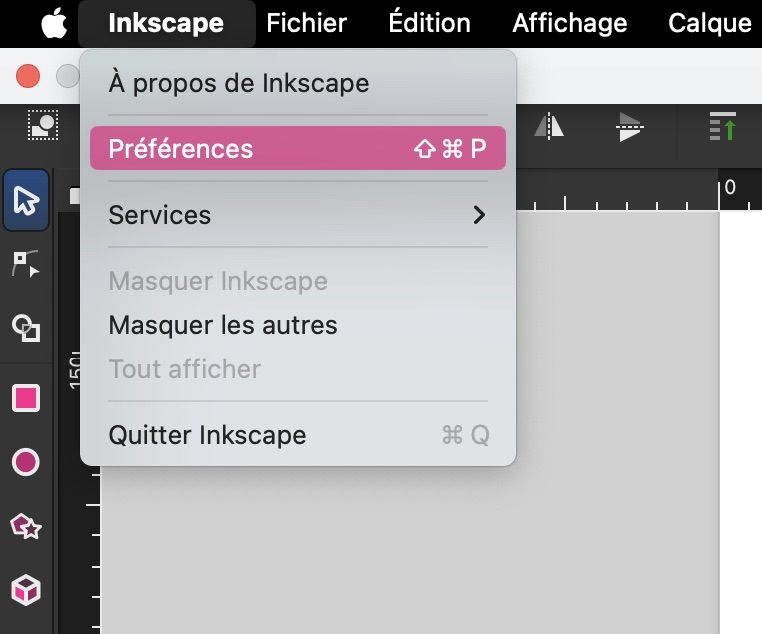The width and height of the screenshot is (762, 634).
Task: Open the Édition menu
Action: click(x=429, y=23)
